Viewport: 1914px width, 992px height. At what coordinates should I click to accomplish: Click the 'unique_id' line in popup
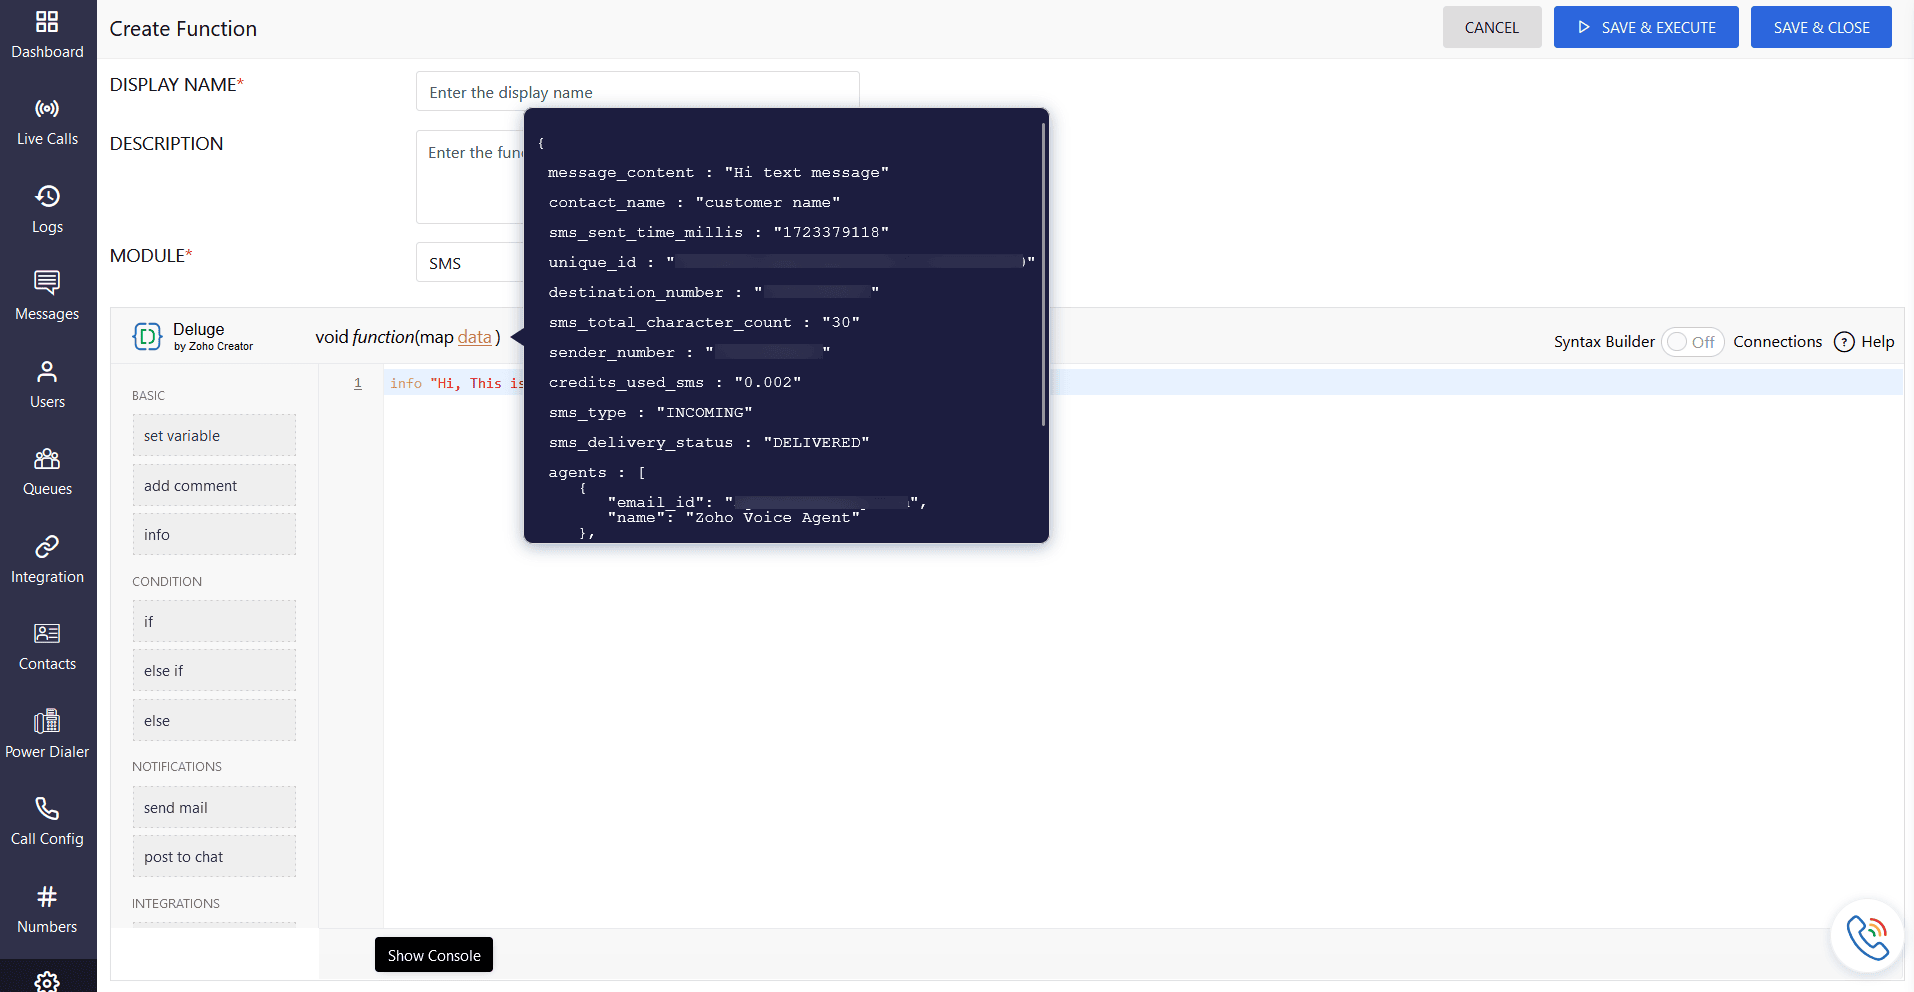(791, 263)
